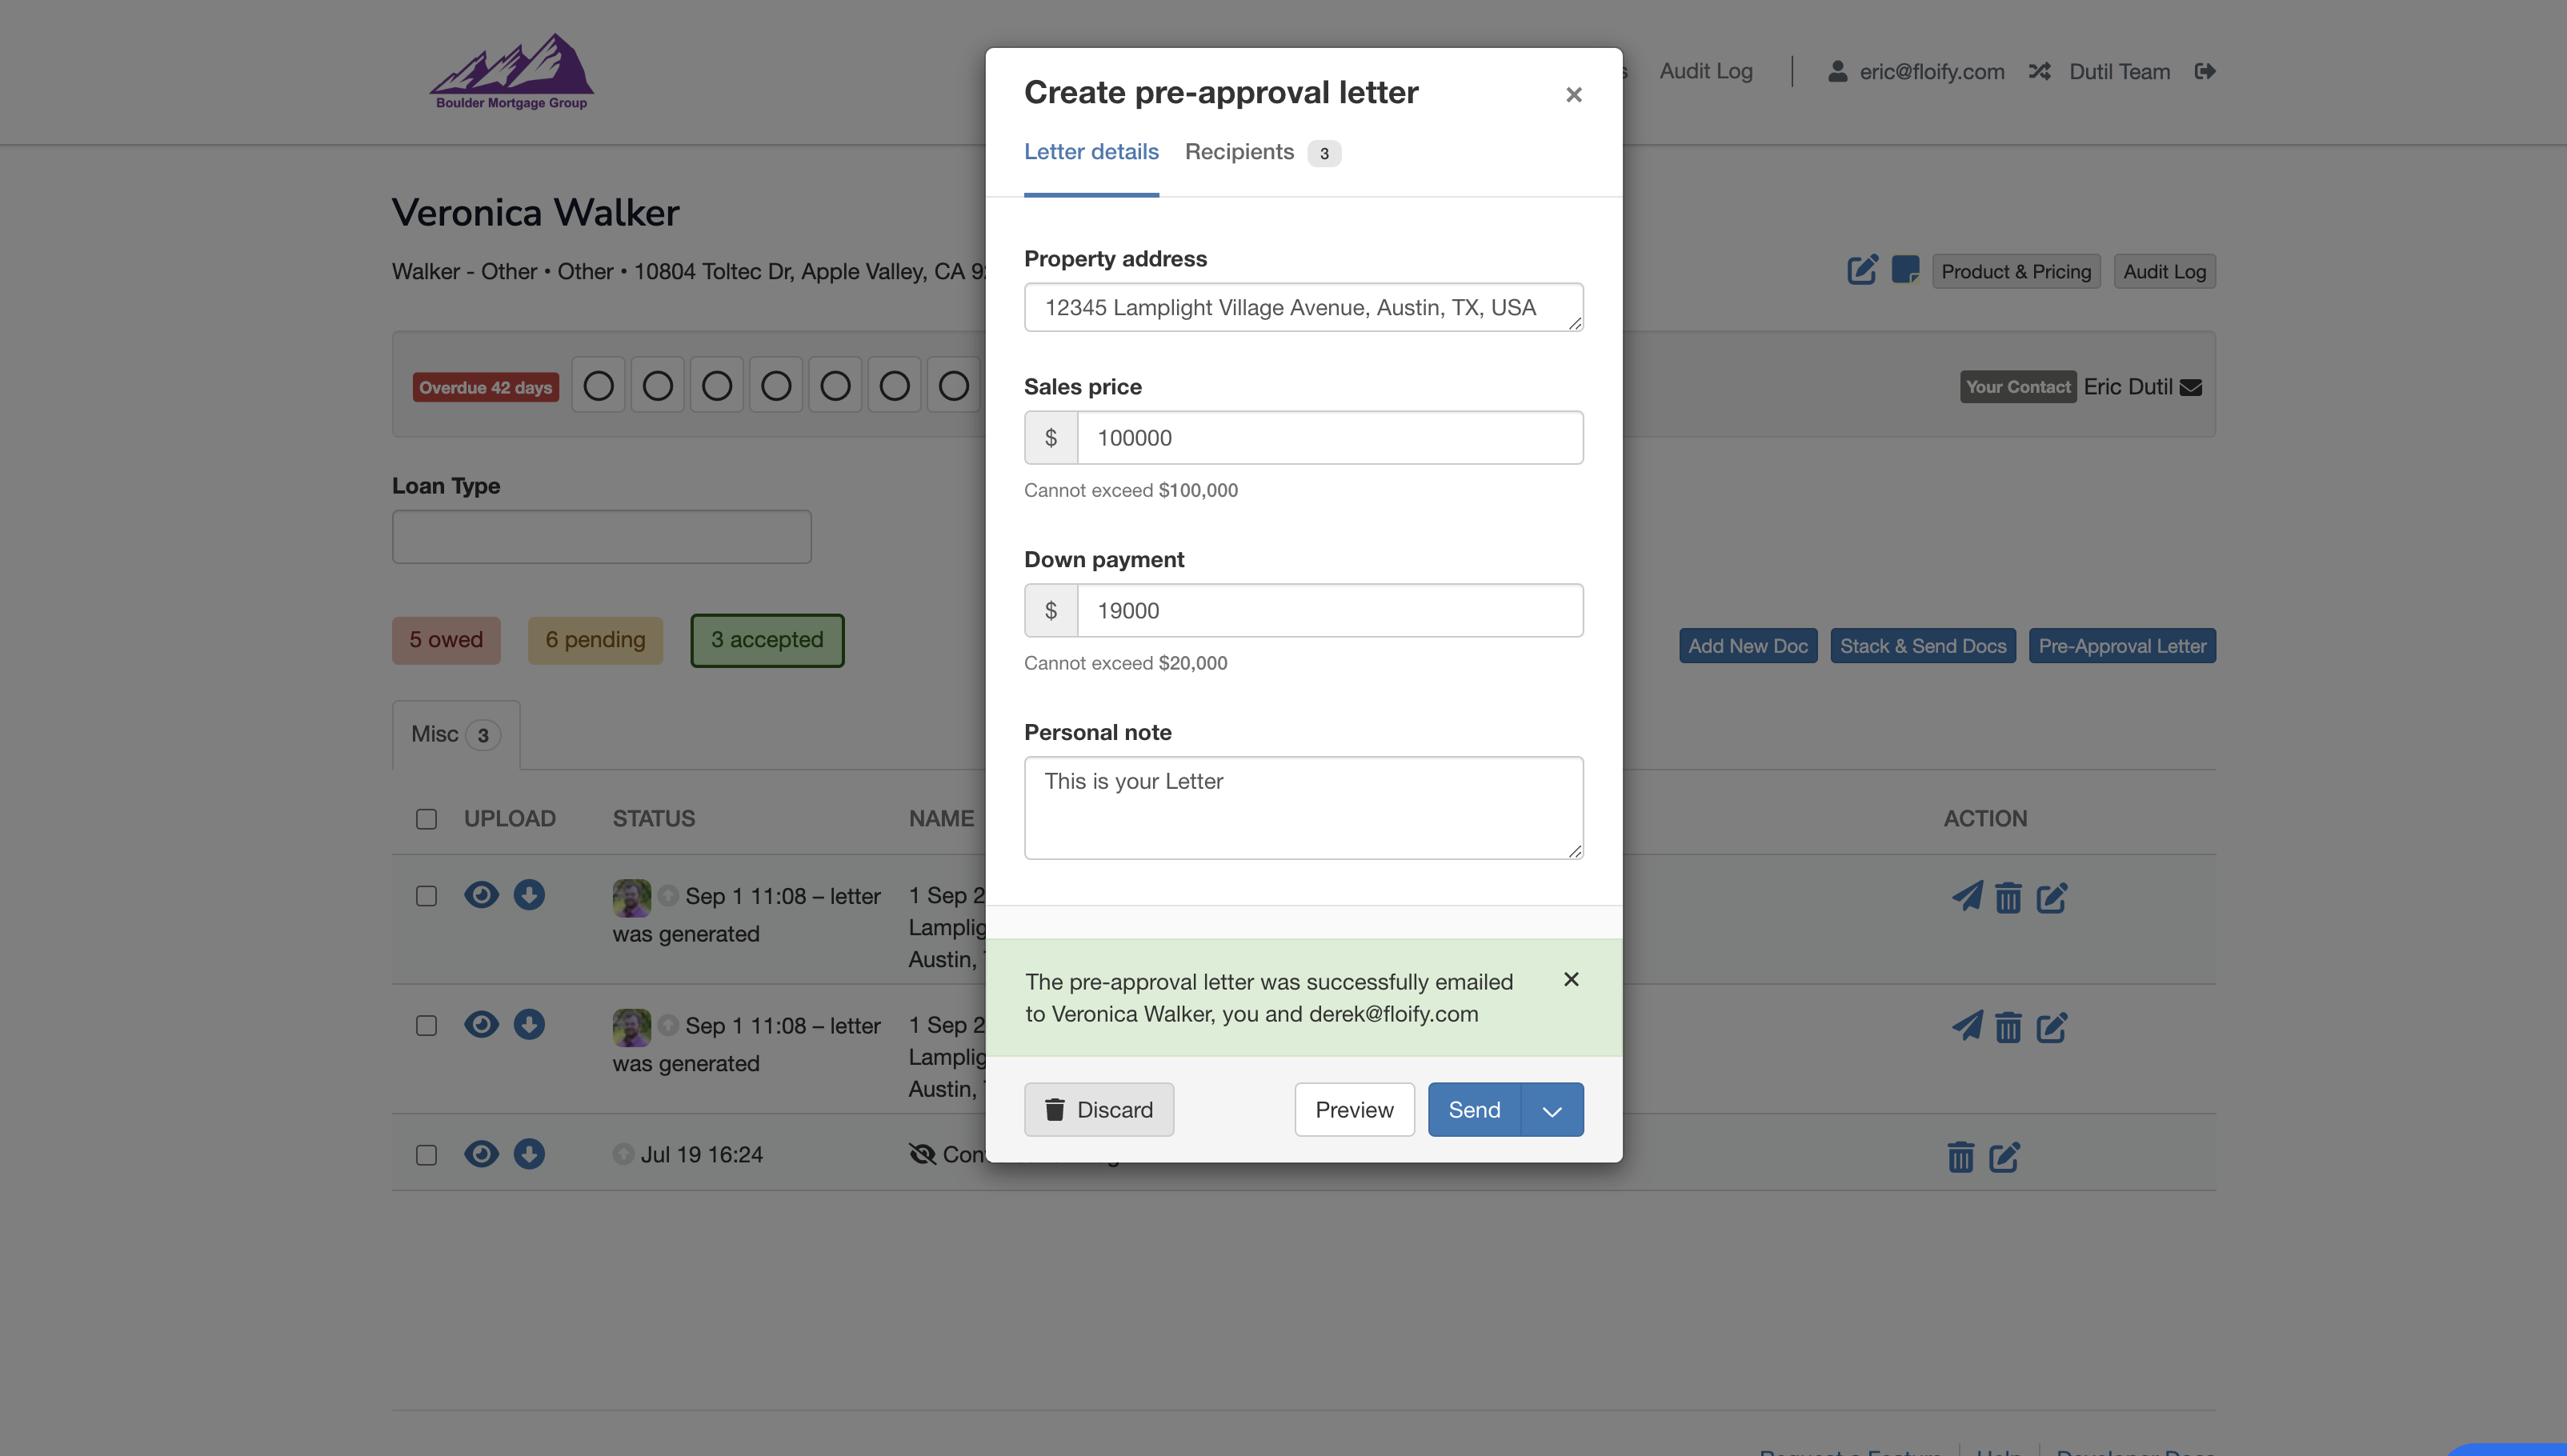
Task: Click the Discard button
Action: [1098, 1110]
